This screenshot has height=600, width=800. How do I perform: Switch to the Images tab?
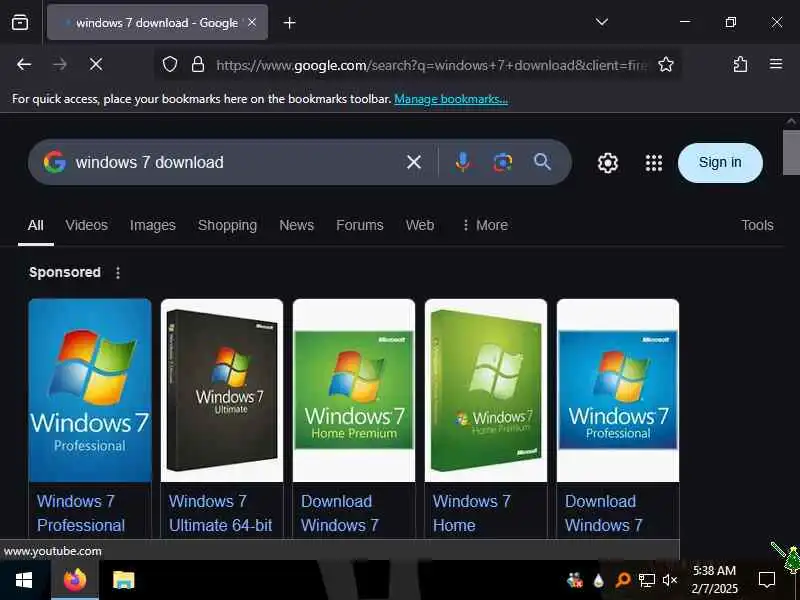[x=153, y=225]
